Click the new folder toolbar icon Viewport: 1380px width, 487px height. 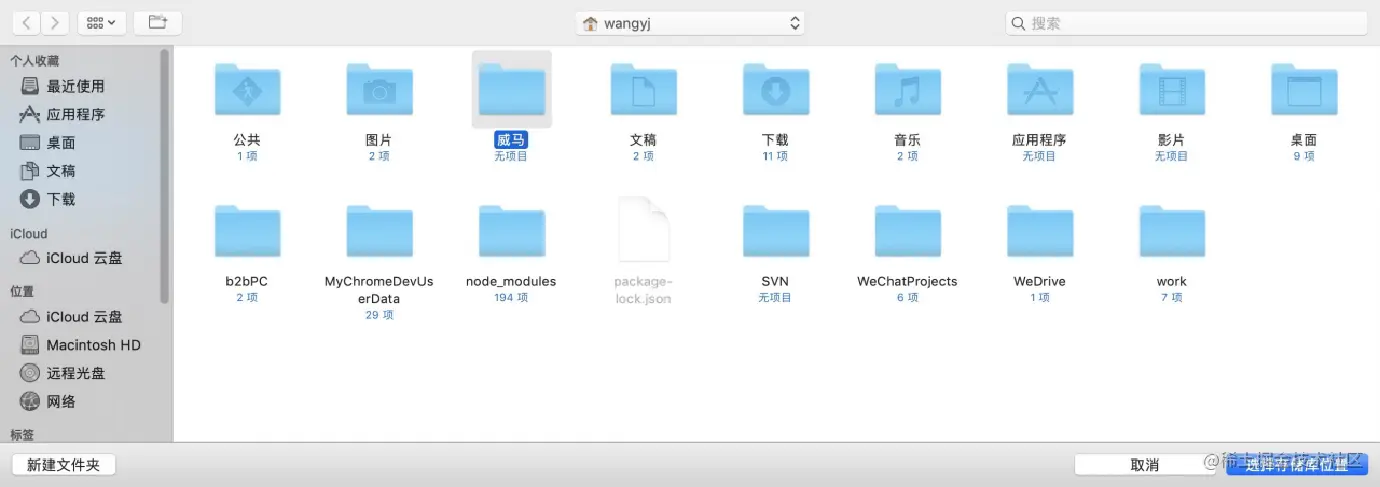pos(157,22)
